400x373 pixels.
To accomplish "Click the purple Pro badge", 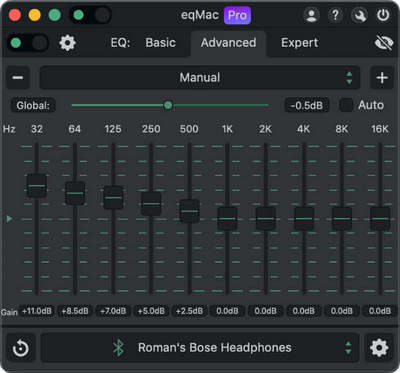I will tap(237, 15).
